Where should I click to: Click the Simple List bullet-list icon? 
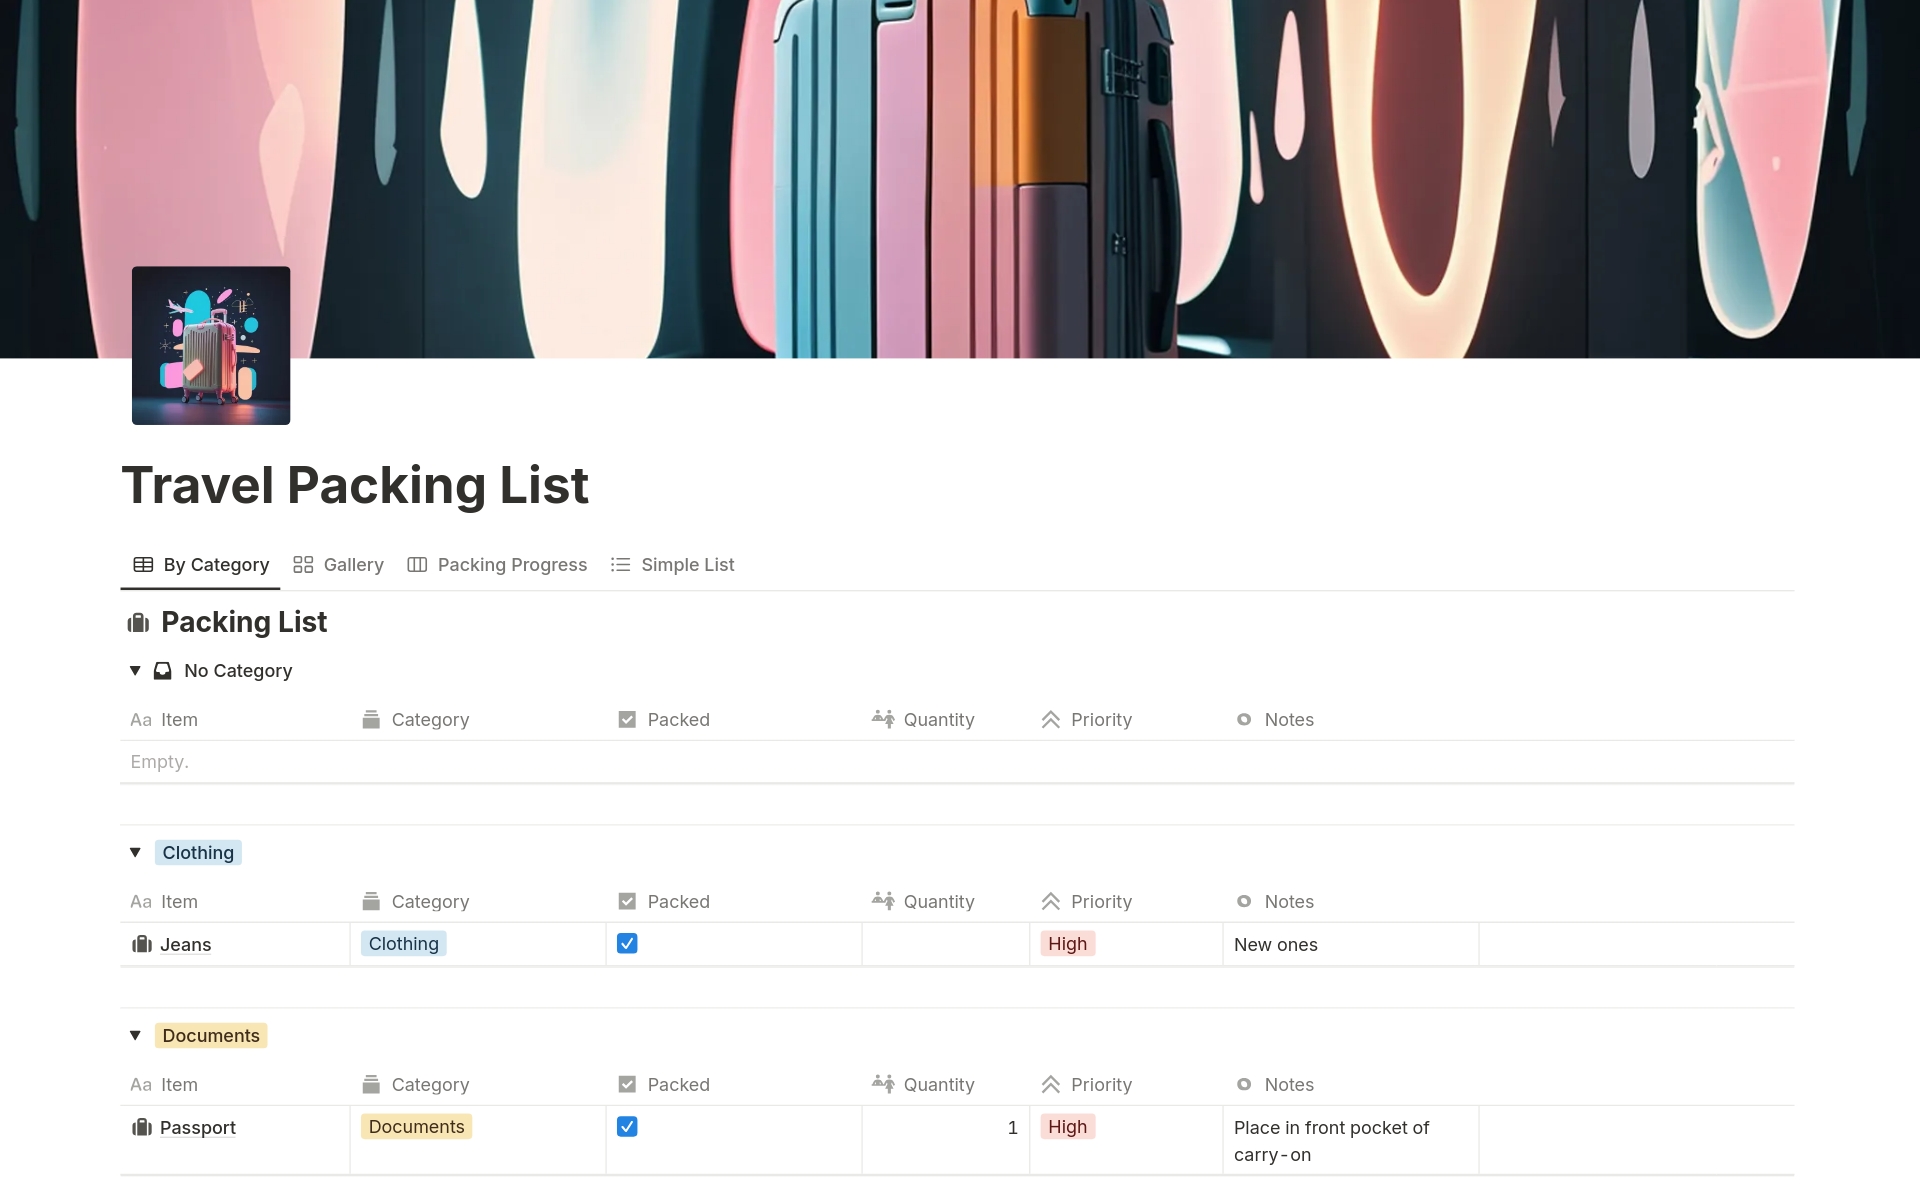point(620,565)
